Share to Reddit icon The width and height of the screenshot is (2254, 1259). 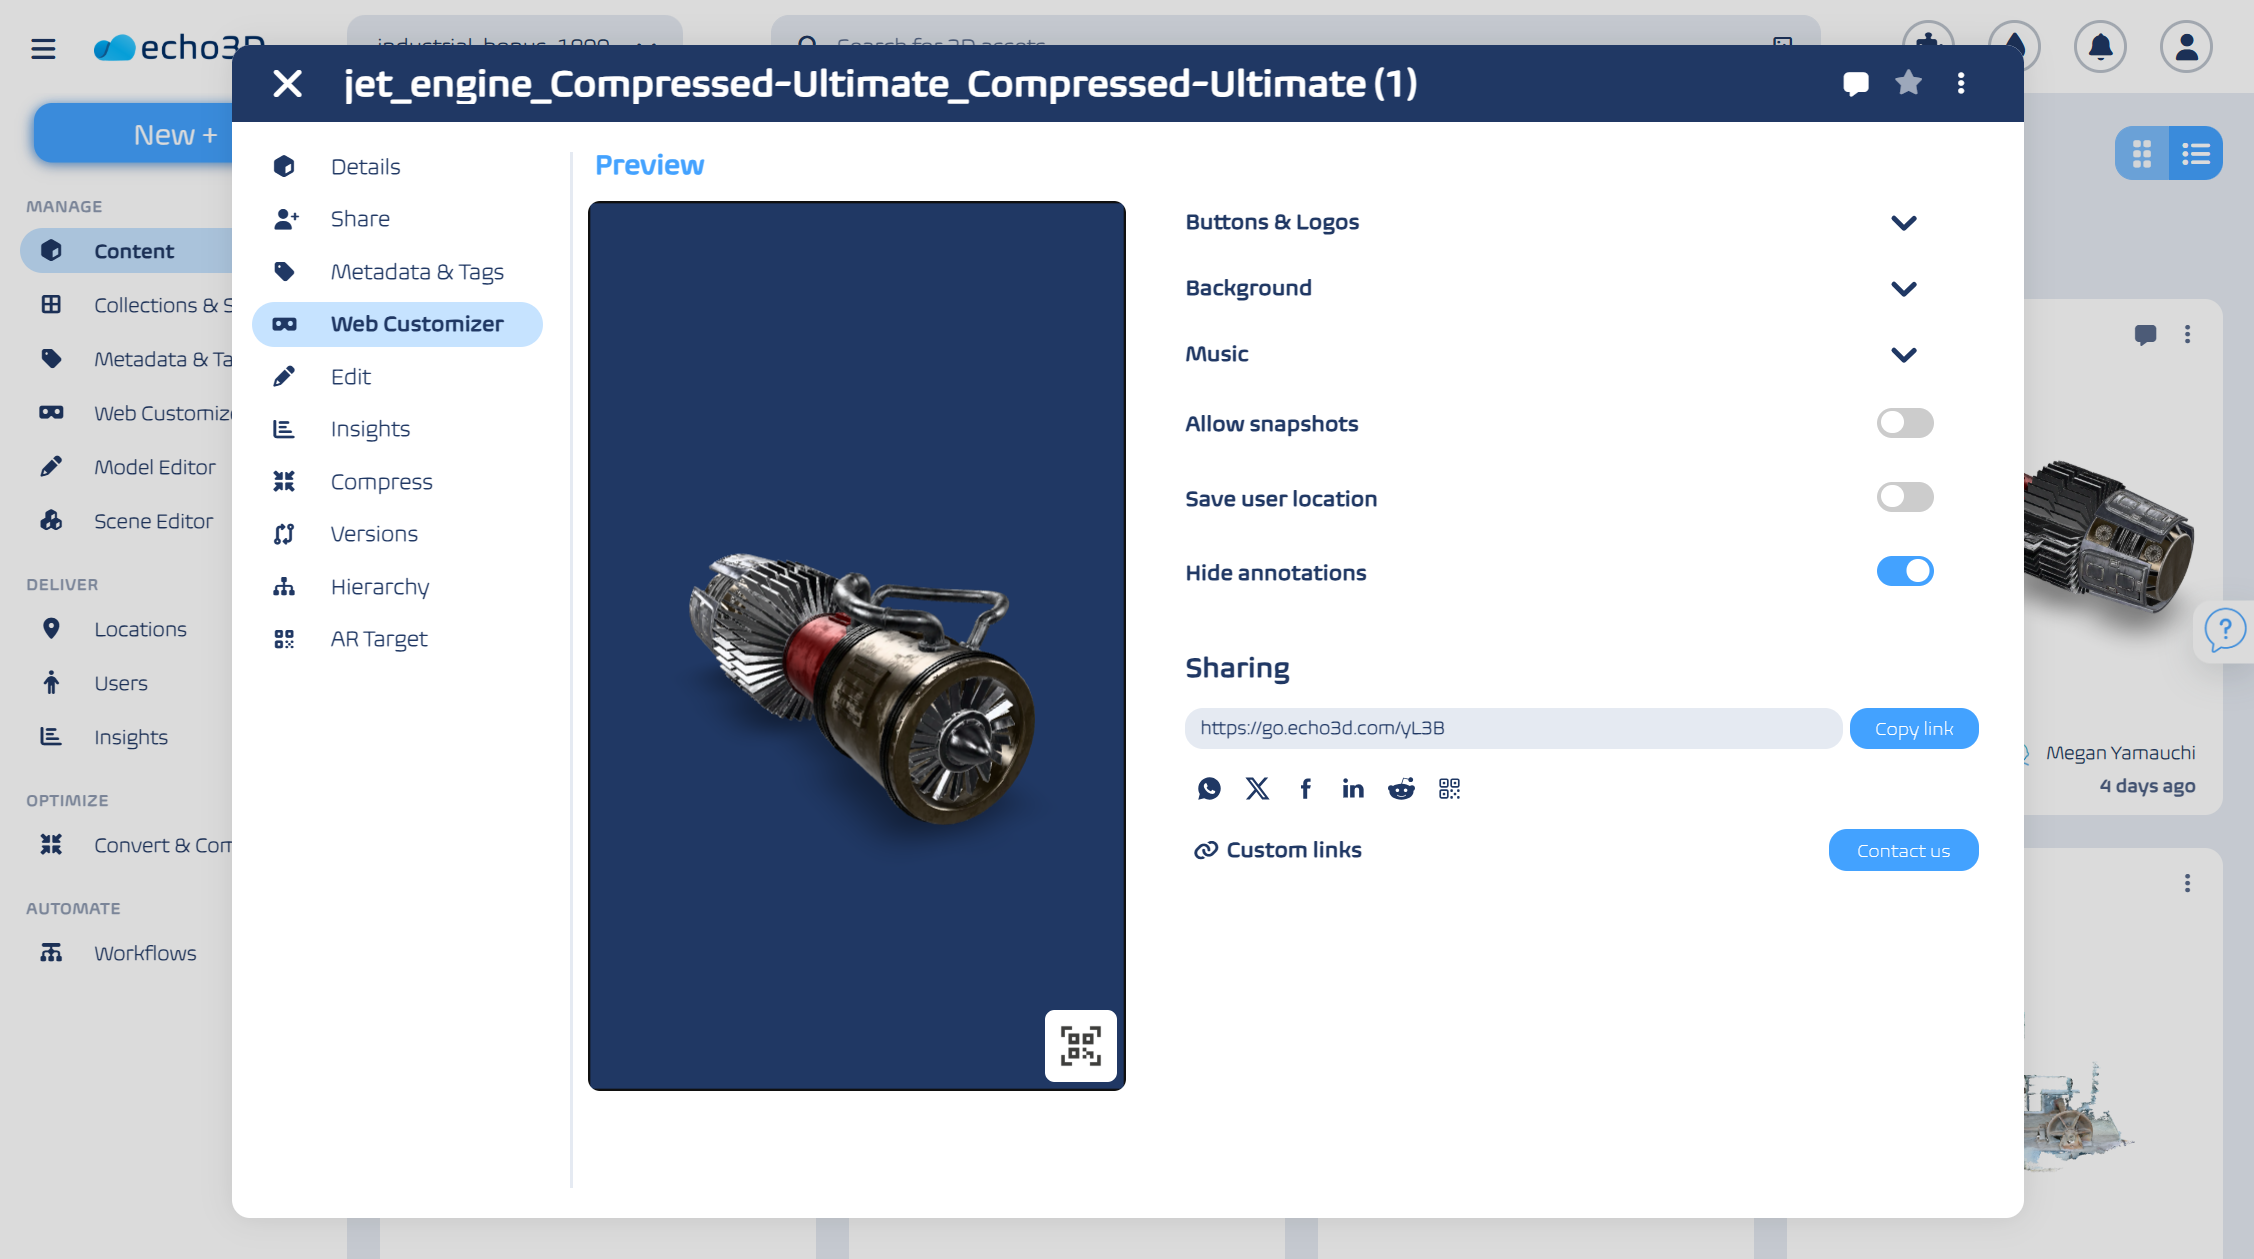[1401, 789]
